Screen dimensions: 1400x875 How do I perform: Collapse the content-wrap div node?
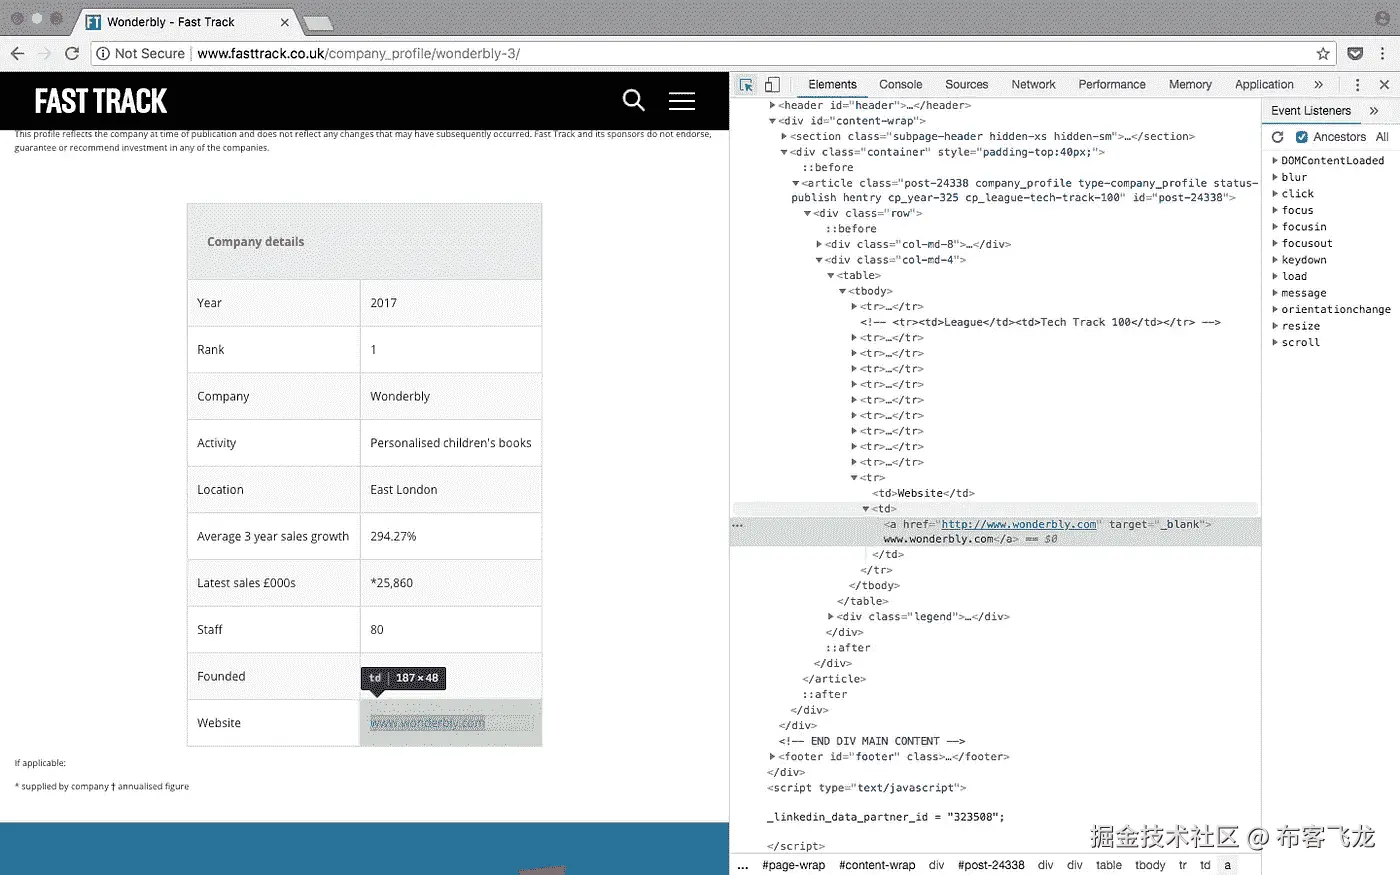tap(772, 121)
